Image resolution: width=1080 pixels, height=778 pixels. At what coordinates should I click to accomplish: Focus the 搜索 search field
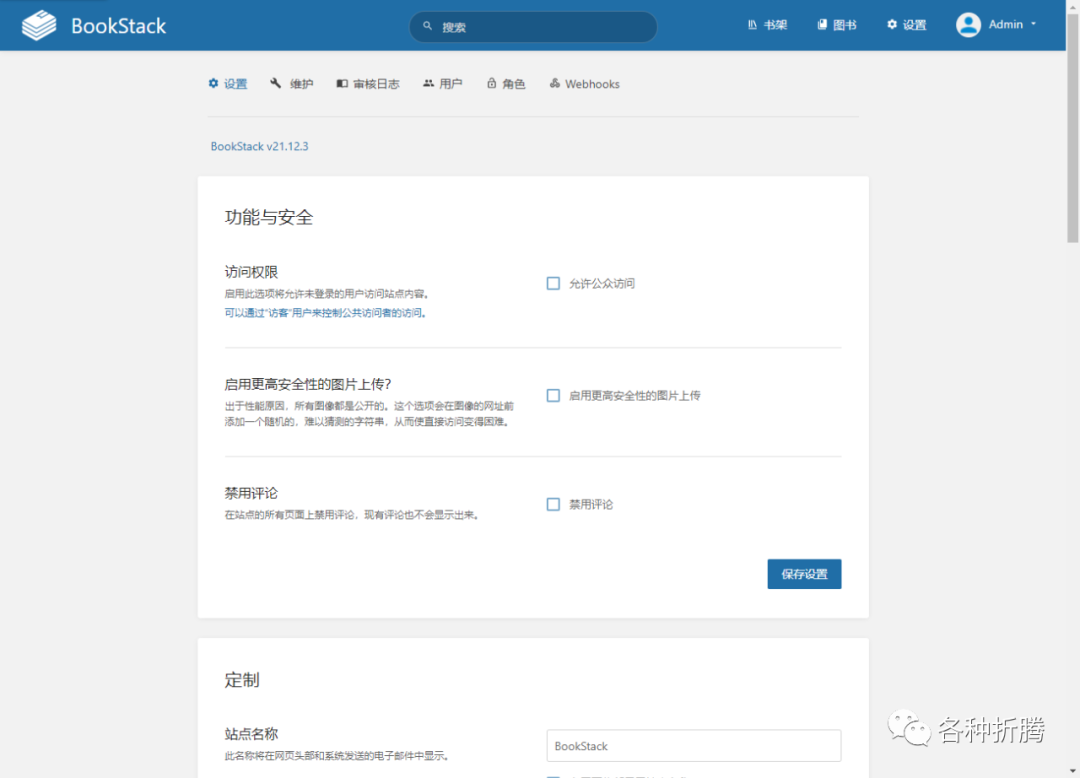pos(533,26)
